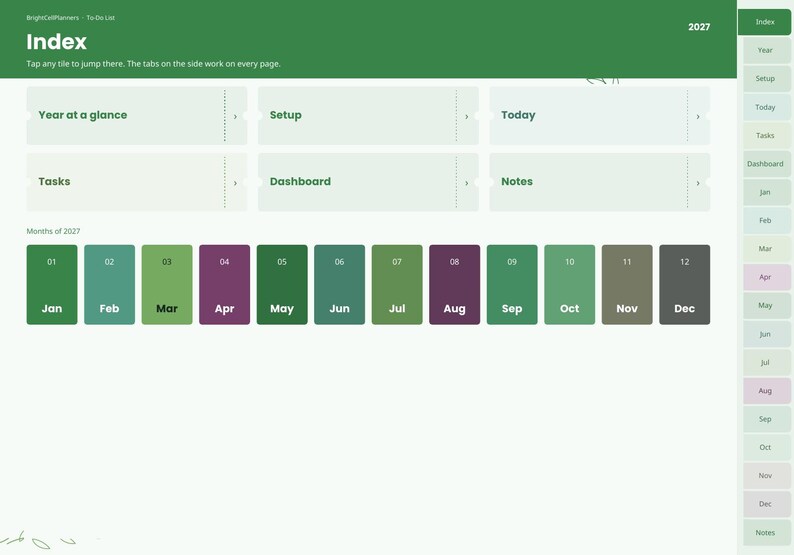Jump to the 01 Jan month tile
The height and width of the screenshot is (555, 794).
52,285
